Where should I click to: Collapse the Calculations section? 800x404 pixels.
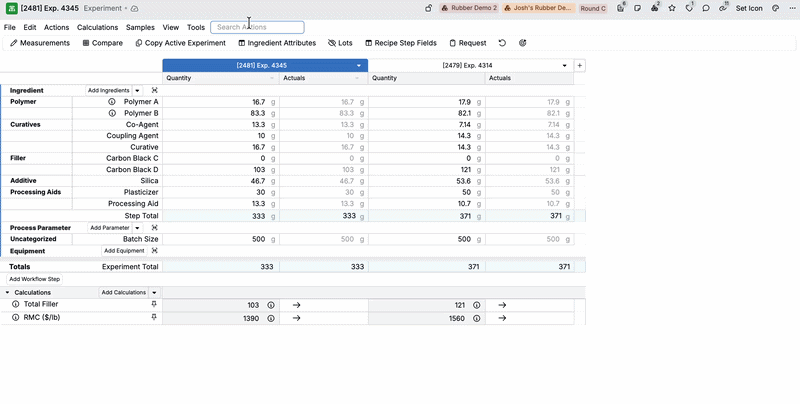click(8, 292)
